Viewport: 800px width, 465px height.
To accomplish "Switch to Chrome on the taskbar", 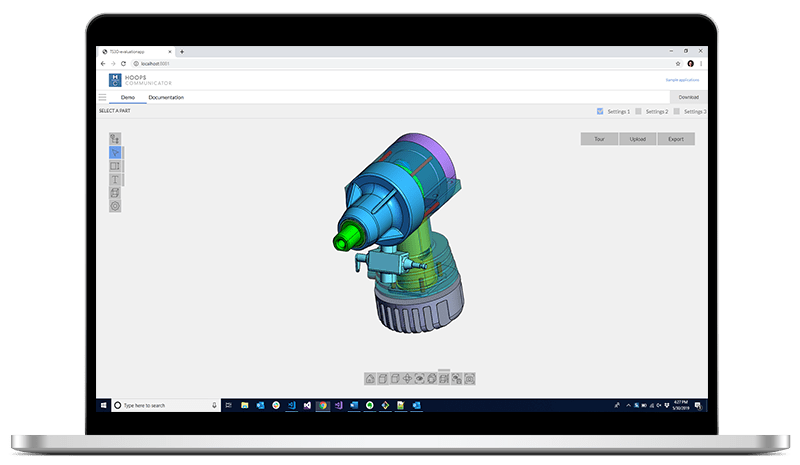I will click(x=322, y=405).
